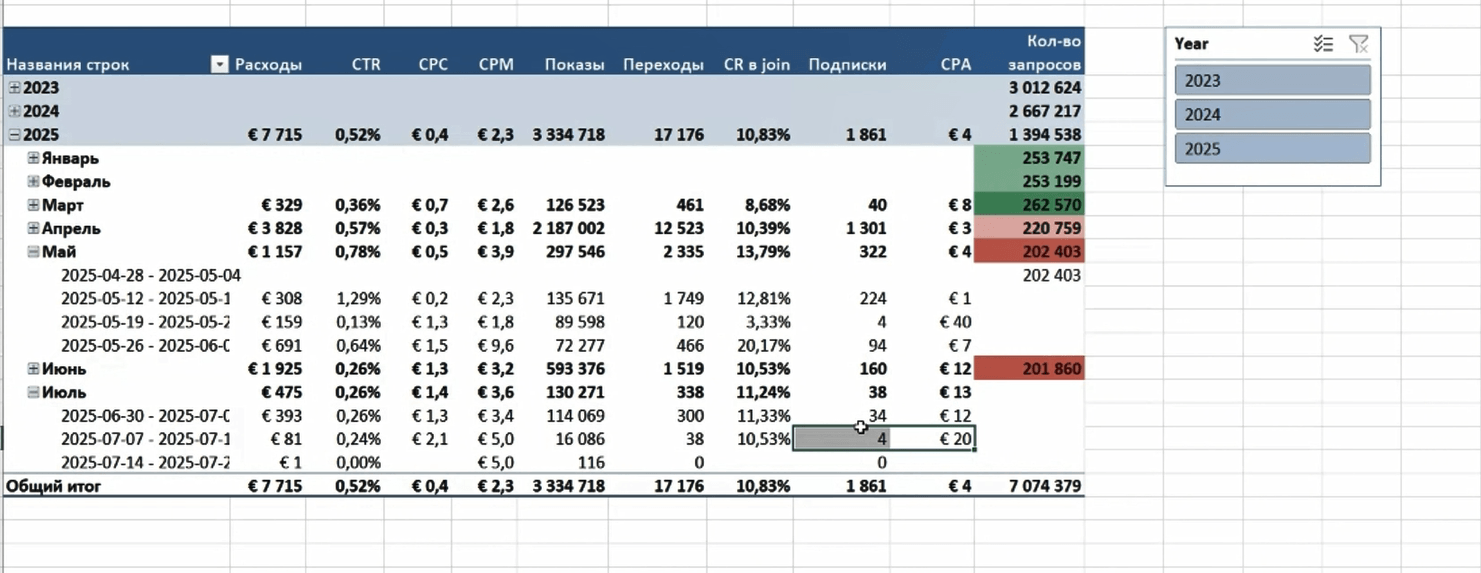The image size is (1481, 573).
Task: Click the dark green 262 570 cell
Action: click(x=1029, y=205)
